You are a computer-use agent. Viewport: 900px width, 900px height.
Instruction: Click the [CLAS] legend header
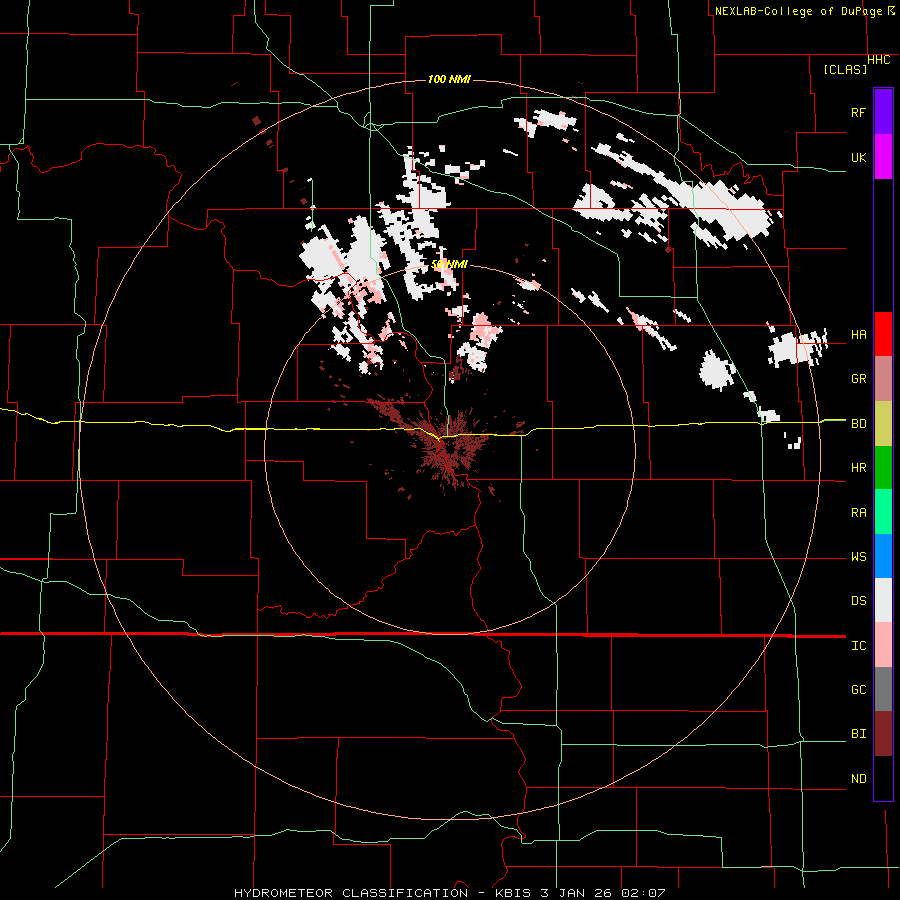pyautogui.click(x=845, y=69)
